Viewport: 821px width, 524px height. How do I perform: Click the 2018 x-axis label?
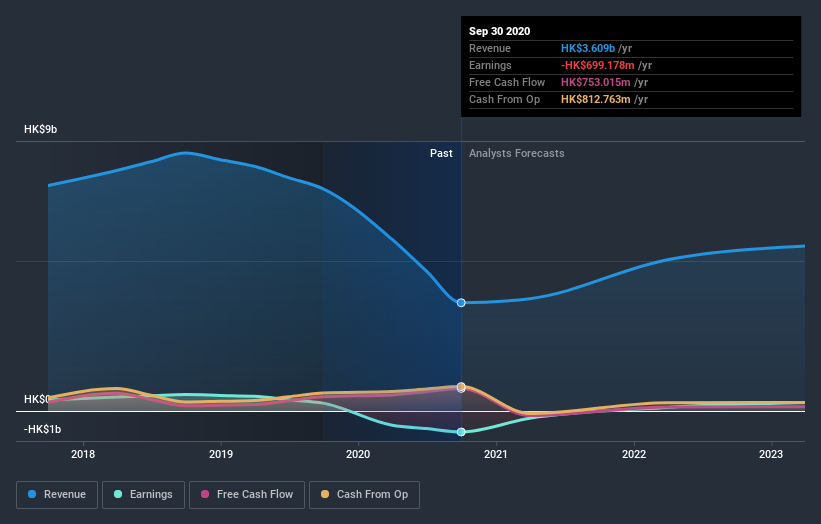pyautogui.click(x=83, y=454)
